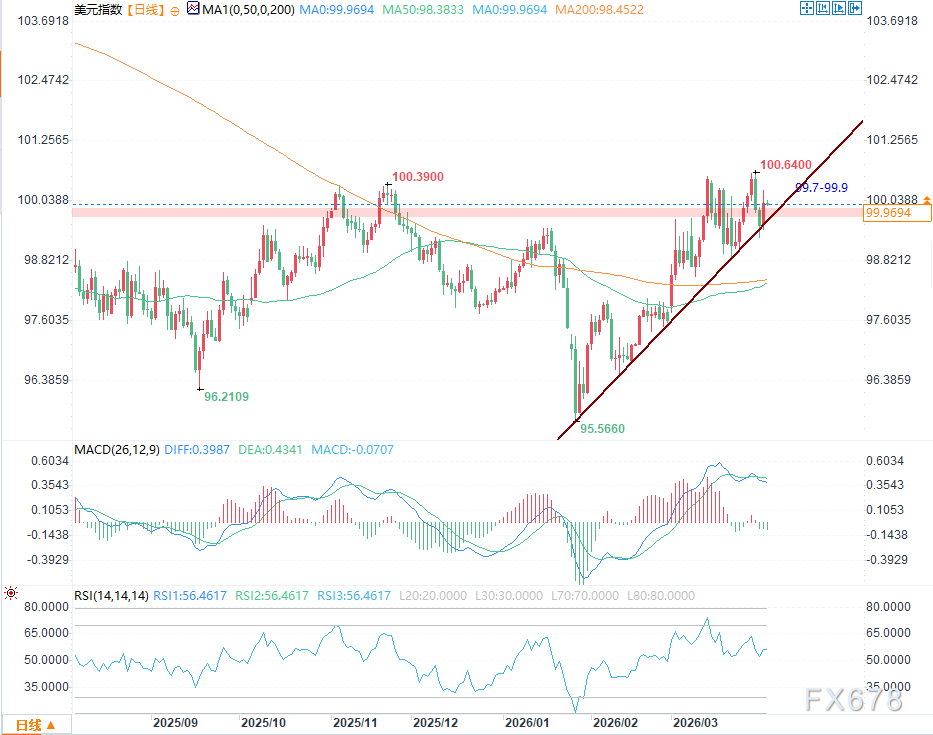This screenshot has height=735, width=933.
Task: Click the 99.9694 current price tag
Action: pos(896,213)
